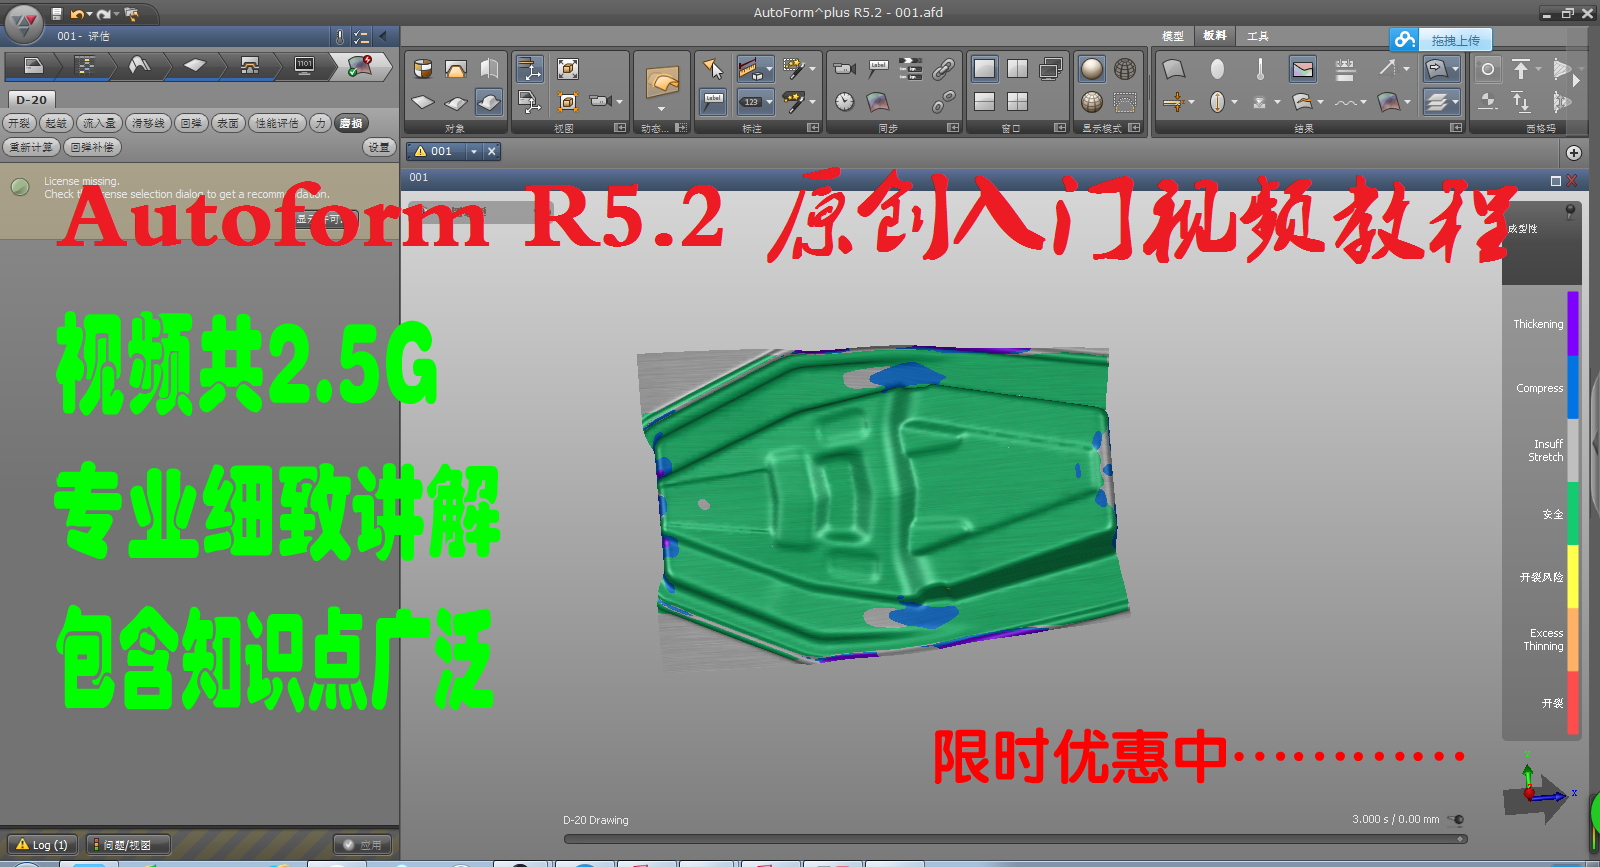1600x867 pixels.
Task: Toggle the axis-orientation view button in 视图
Action: [x=530, y=69]
